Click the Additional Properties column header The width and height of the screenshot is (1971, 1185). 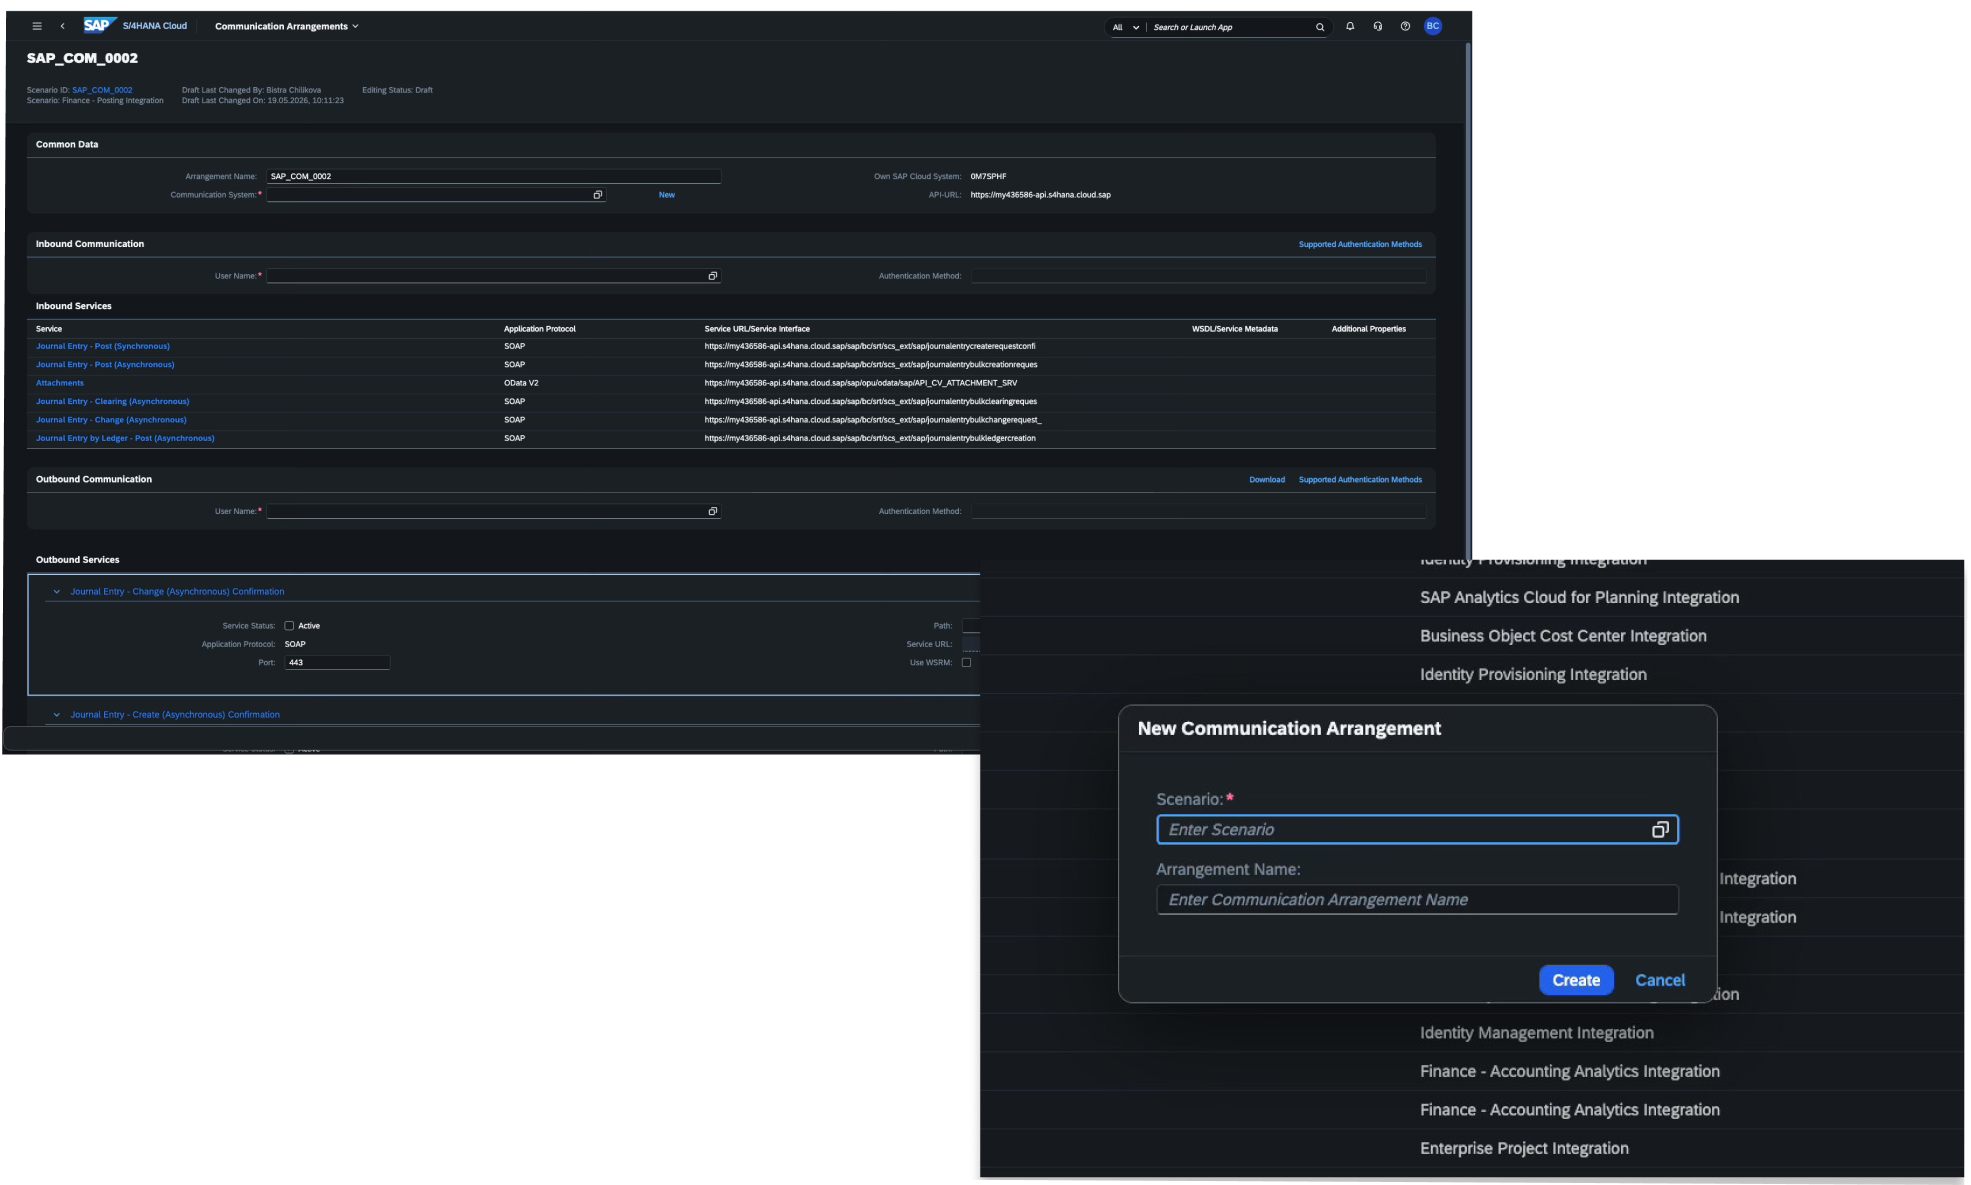(x=1369, y=329)
